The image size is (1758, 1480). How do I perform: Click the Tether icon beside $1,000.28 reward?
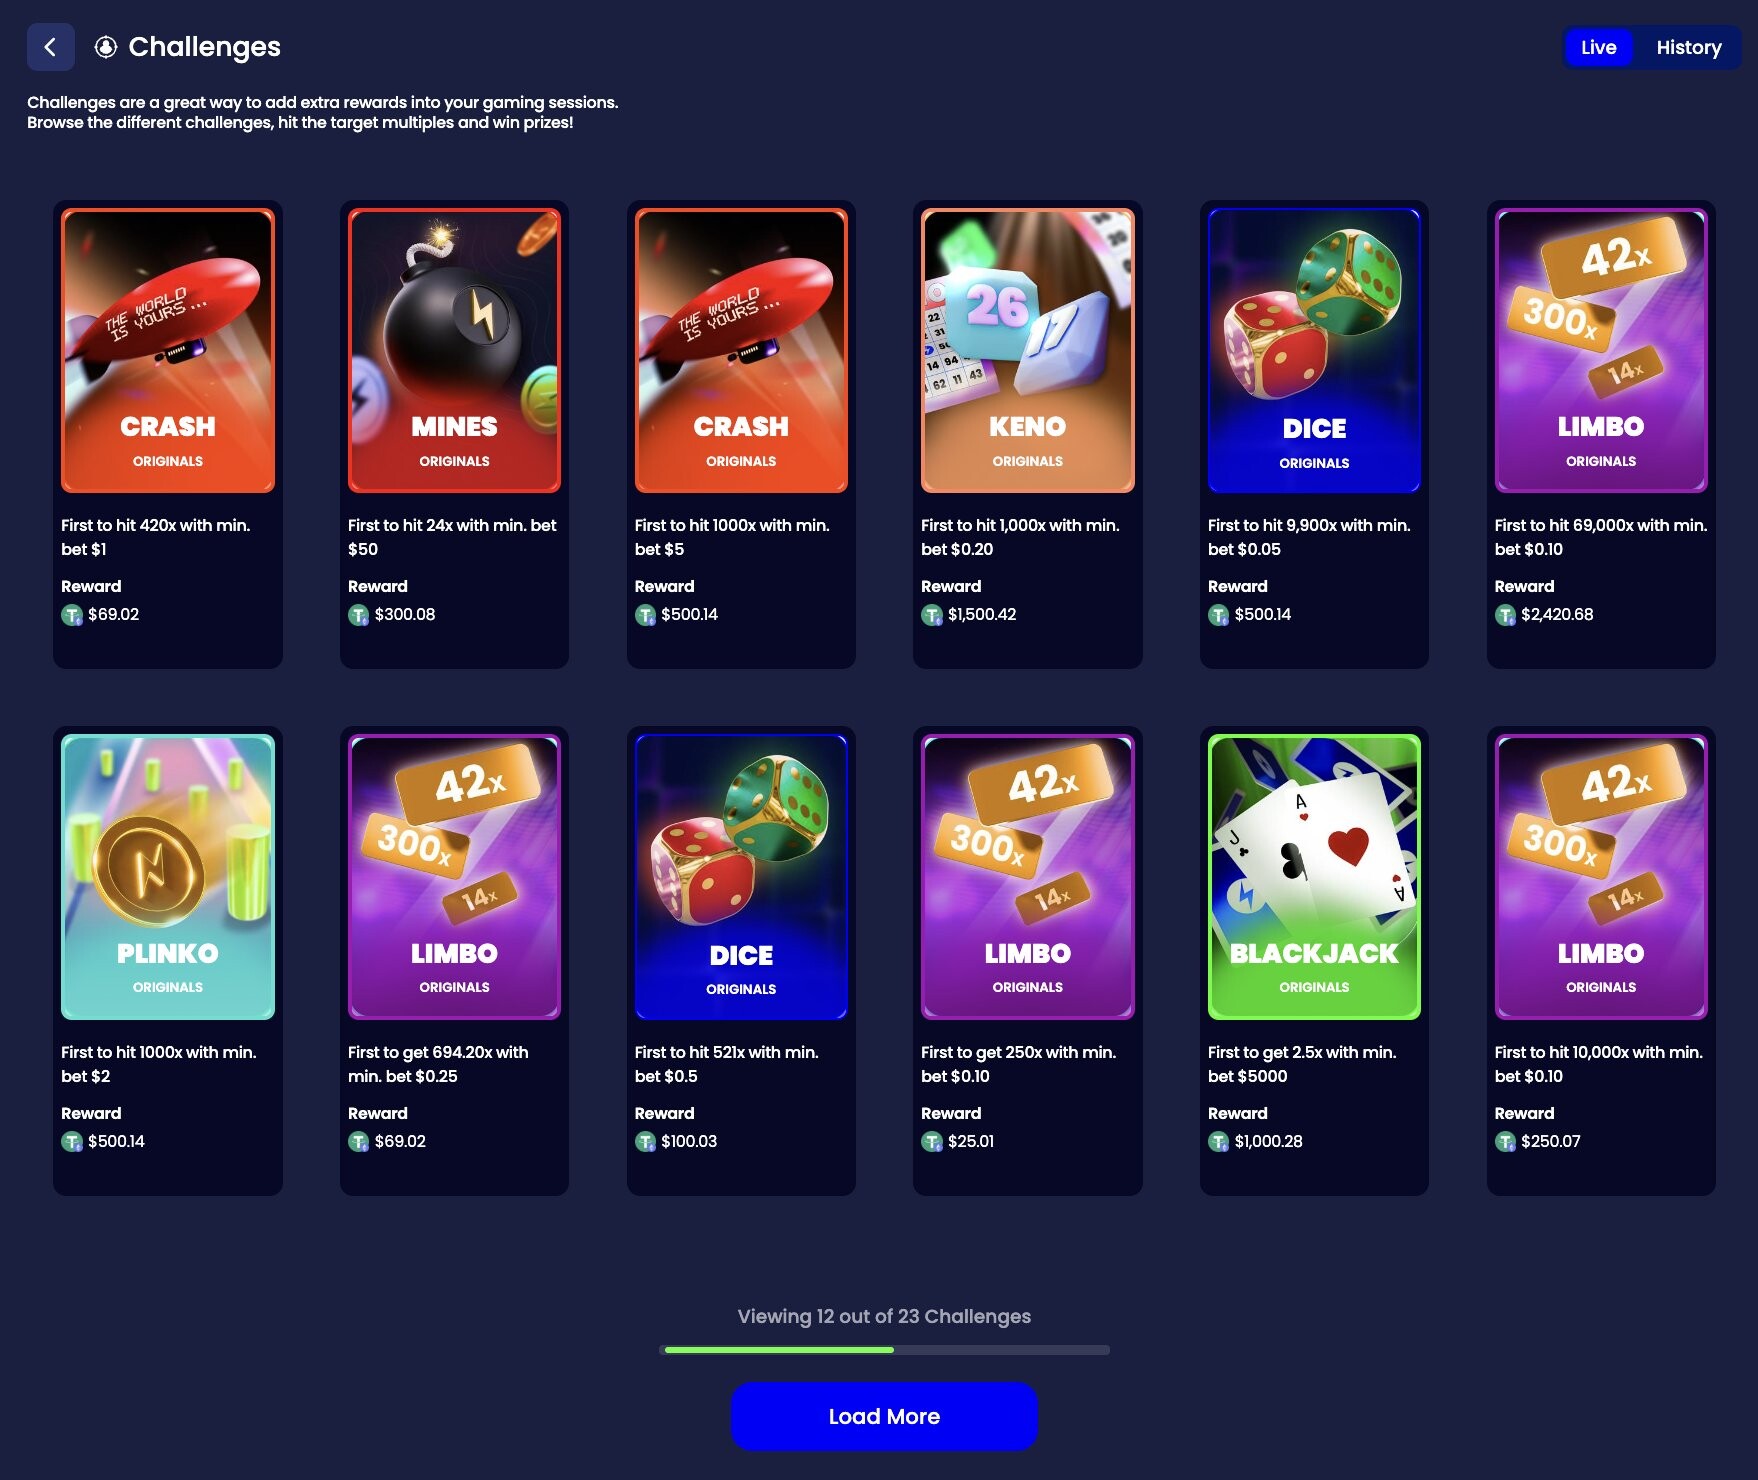tap(1218, 1142)
